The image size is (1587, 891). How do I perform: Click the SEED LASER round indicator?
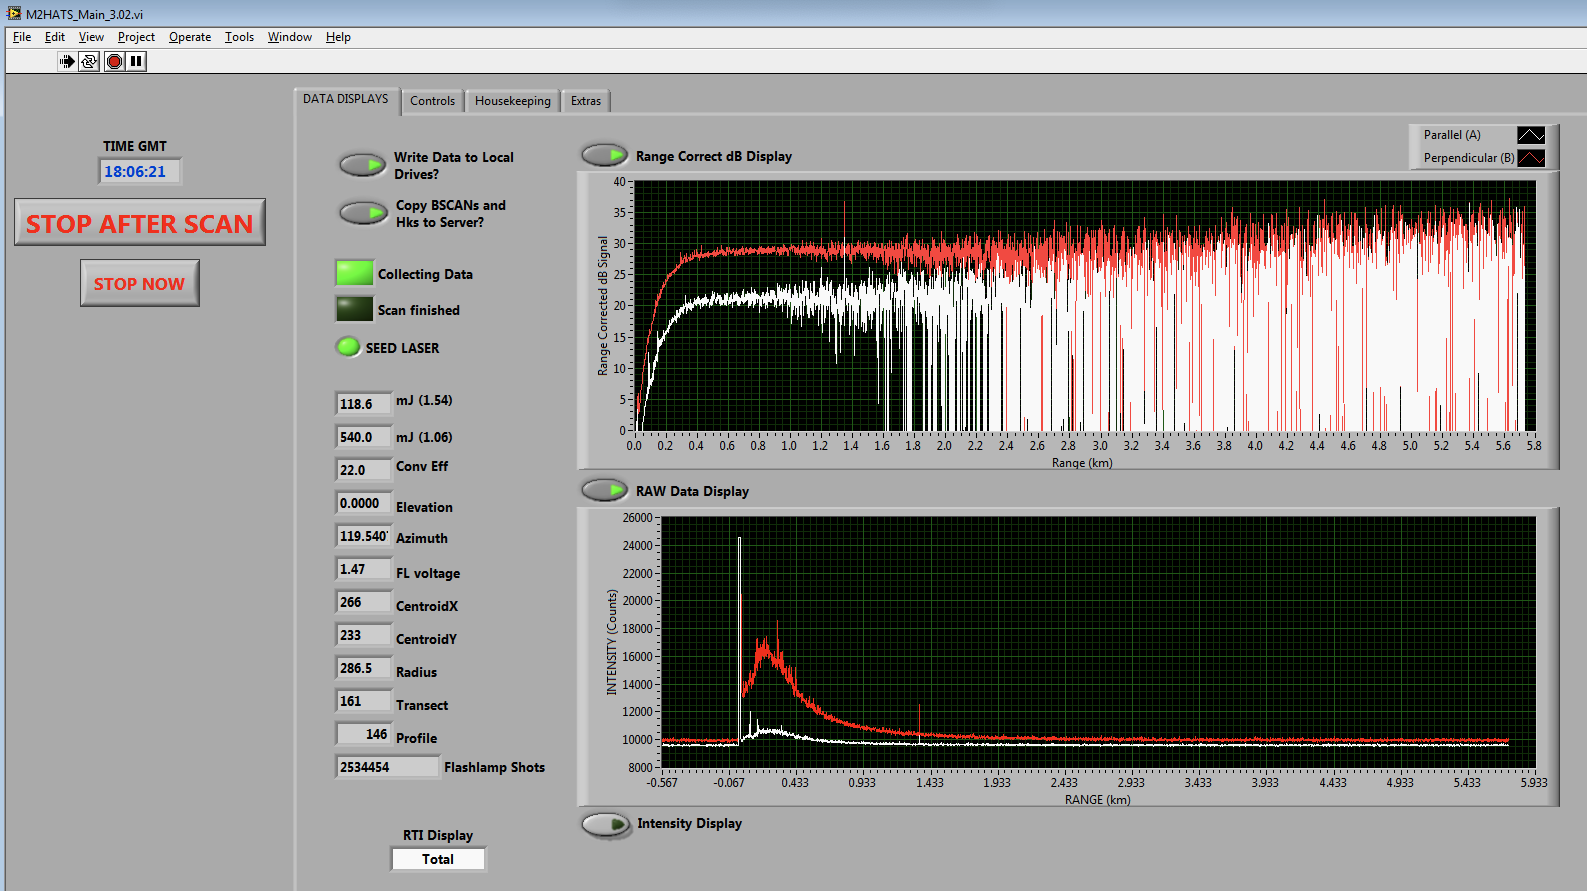(x=348, y=347)
